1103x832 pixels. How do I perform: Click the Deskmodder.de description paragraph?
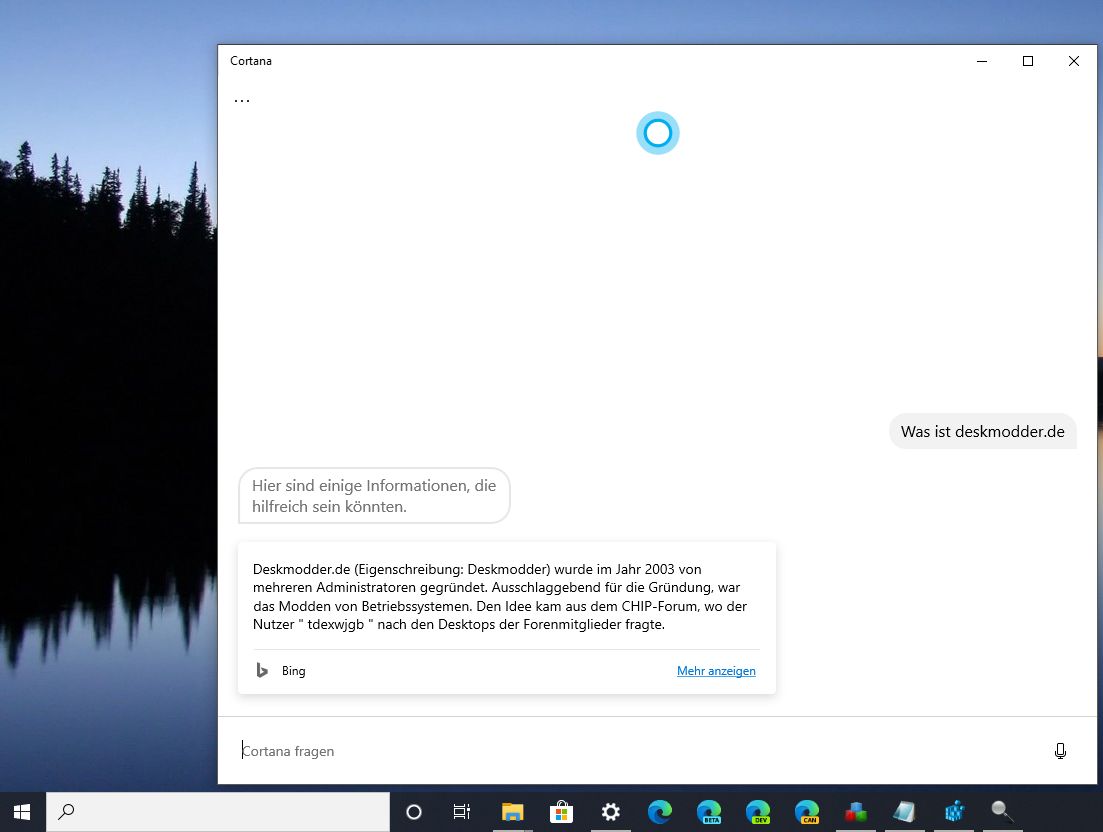click(x=499, y=596)
